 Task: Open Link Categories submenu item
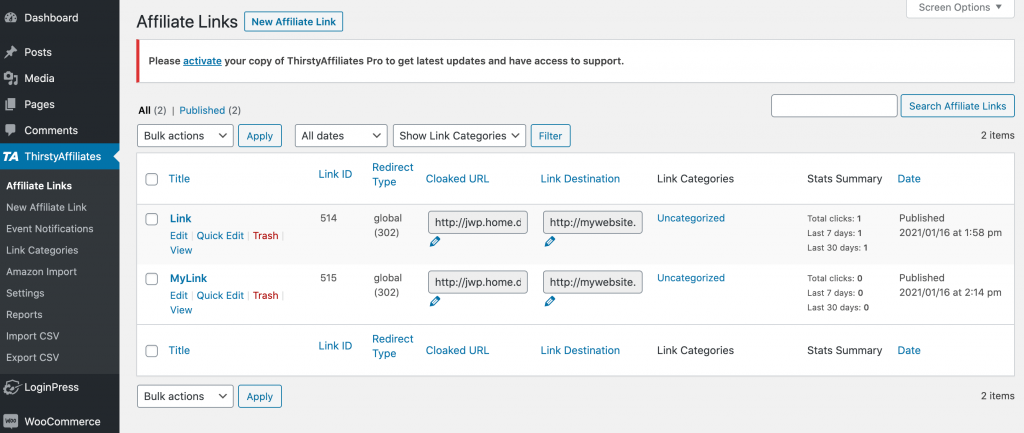coord(41,250)
